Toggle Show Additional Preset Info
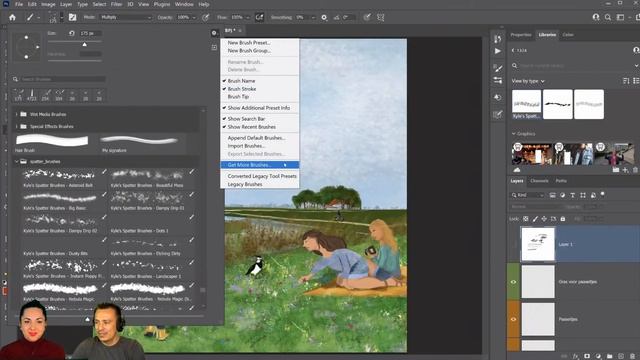 click(260, 108)
